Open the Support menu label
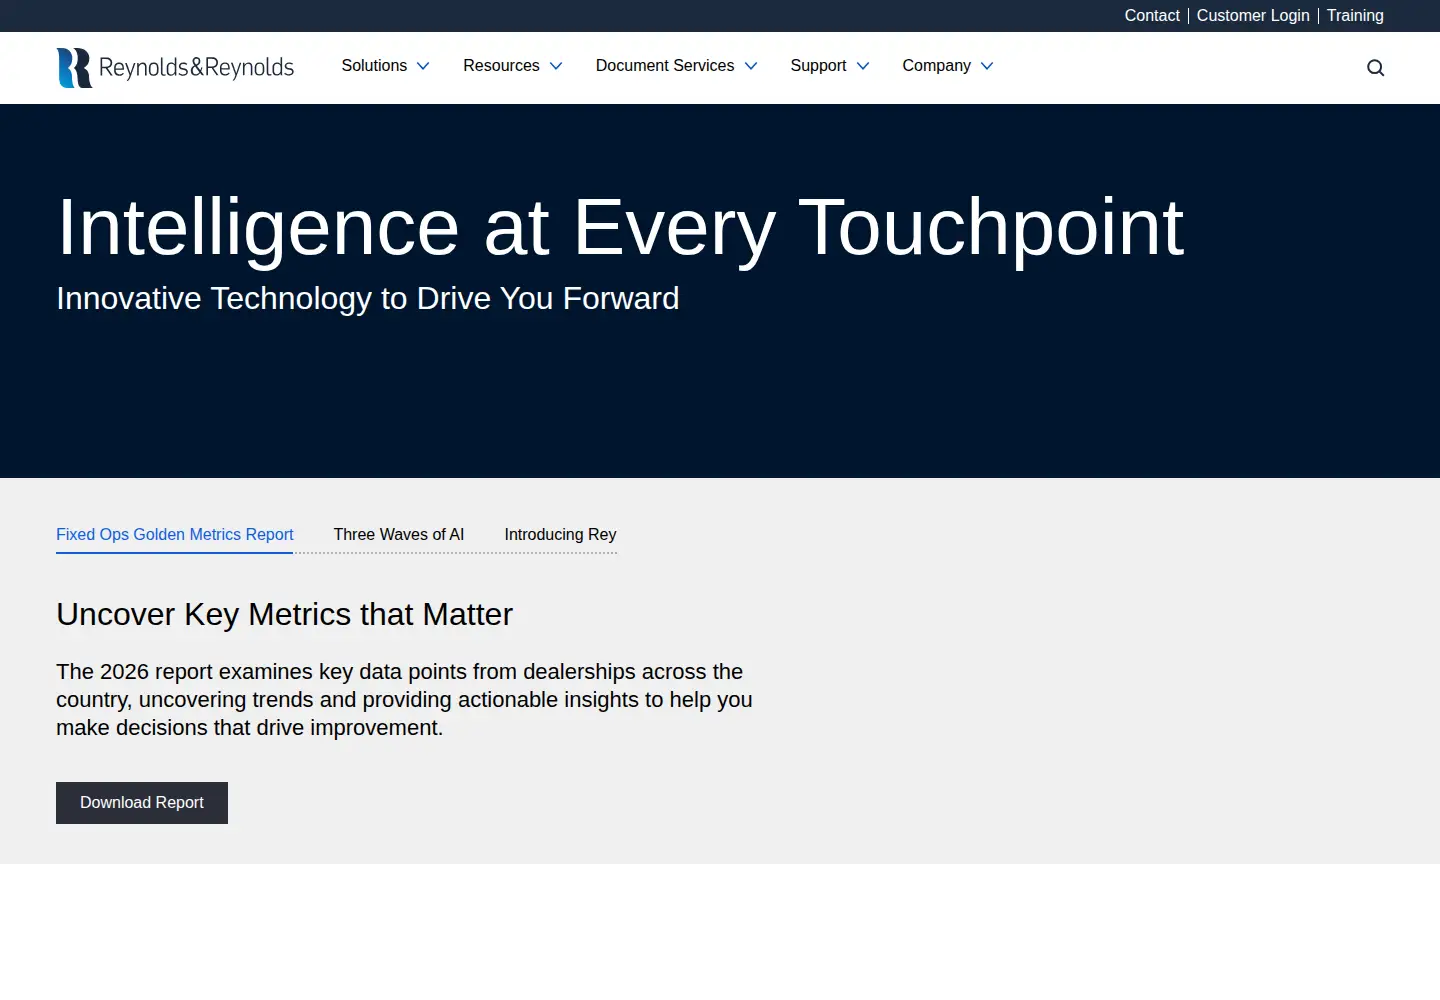The width and height of the screenshot is (1440, 1000). [818, 66]
